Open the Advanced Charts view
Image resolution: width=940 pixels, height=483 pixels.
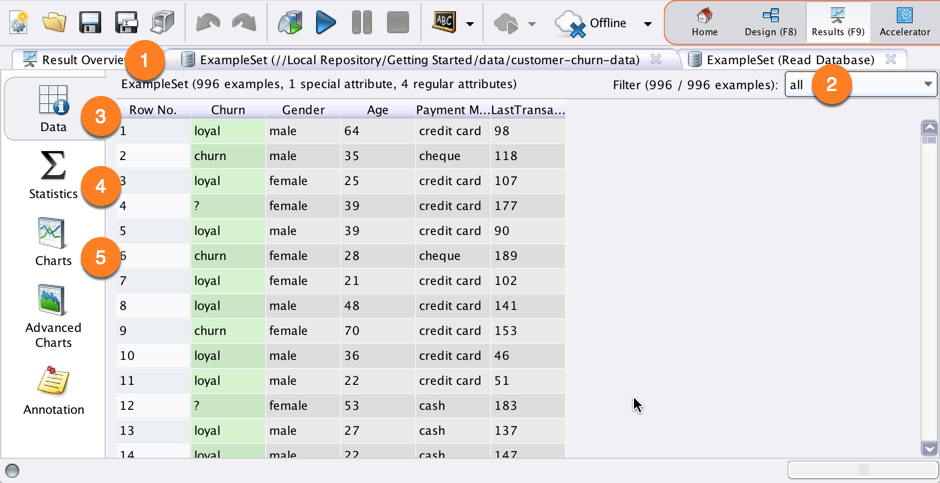coord(53,316)
